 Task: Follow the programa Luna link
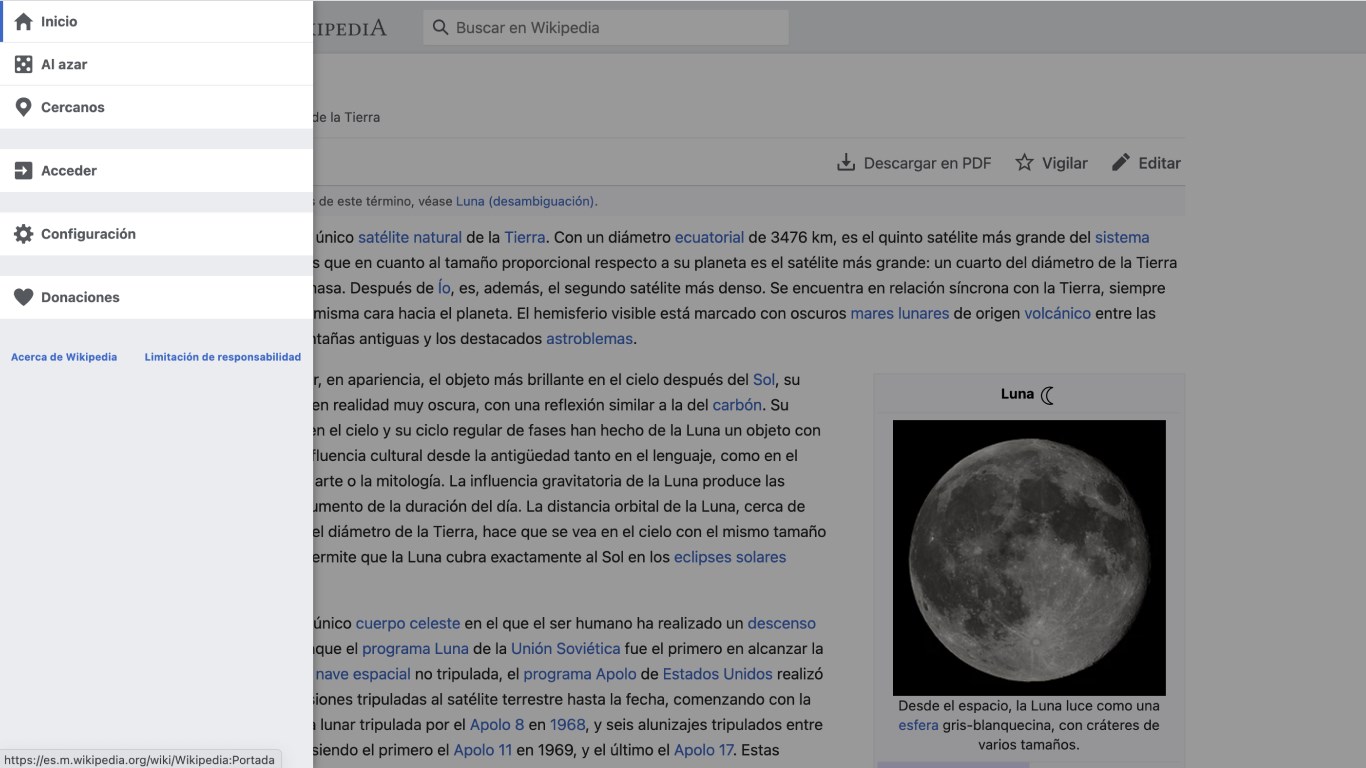(x=415, y=649)
